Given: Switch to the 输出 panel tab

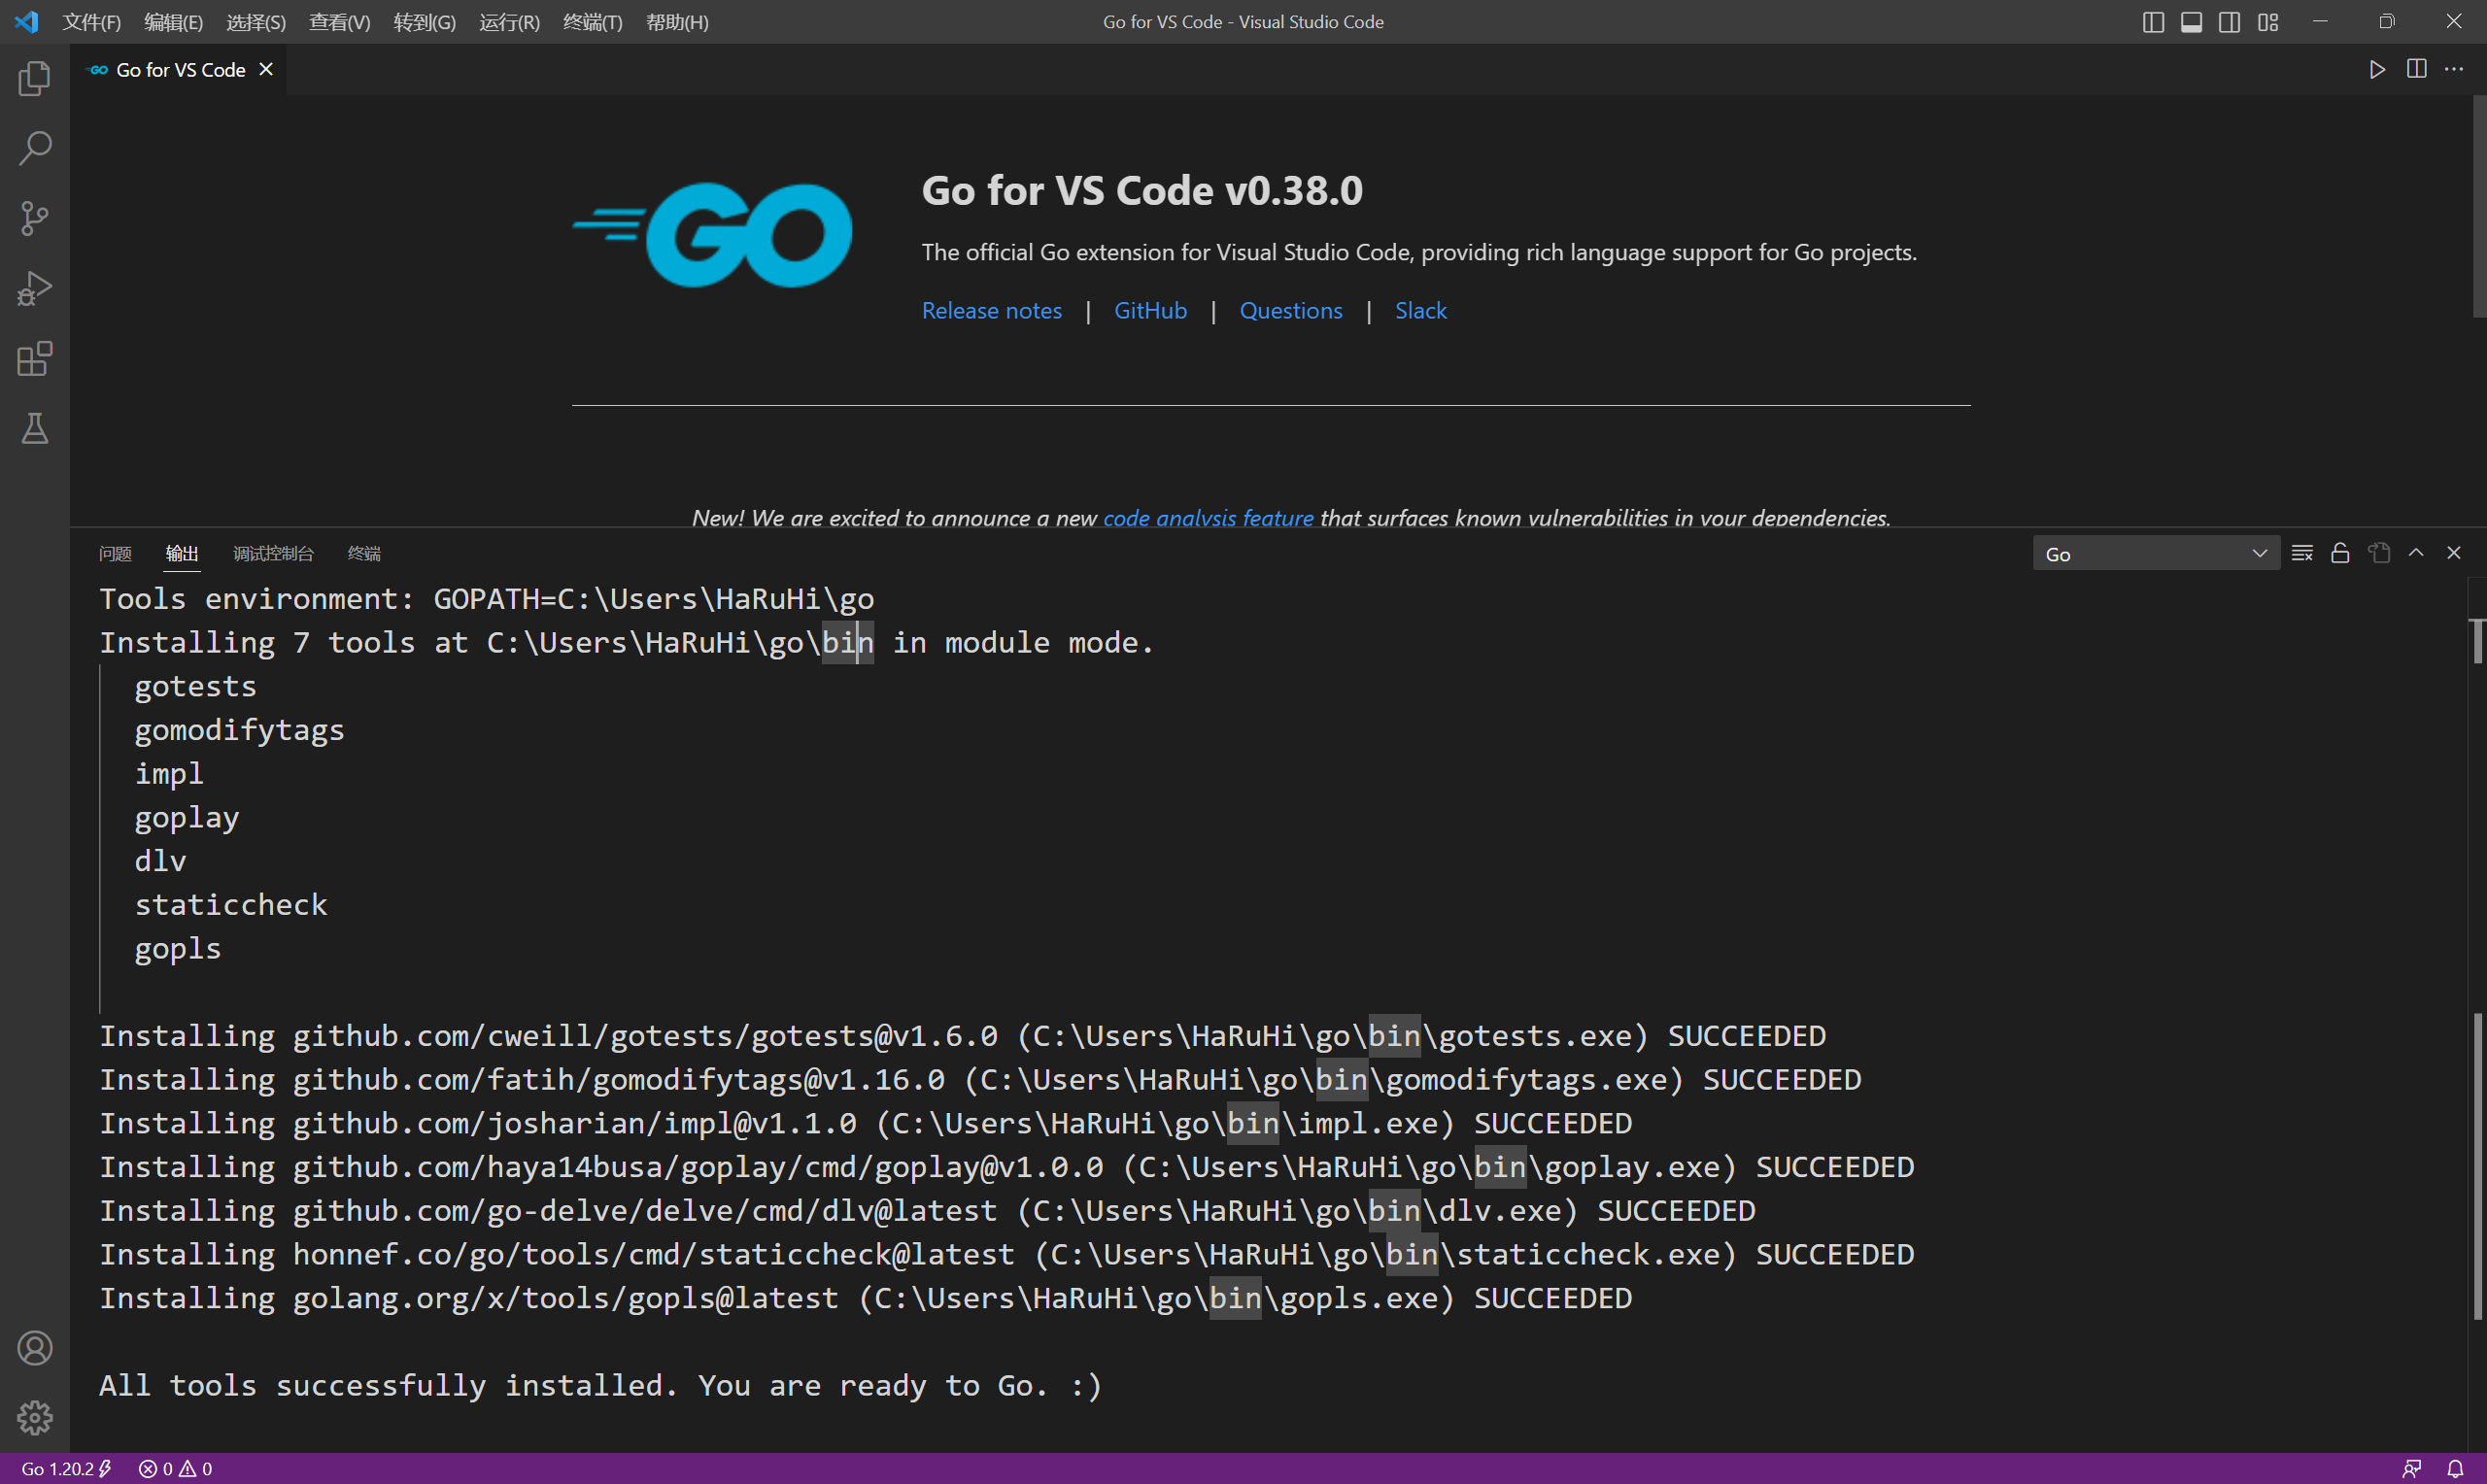Looking at the screenshot, I should click(181, 553).
